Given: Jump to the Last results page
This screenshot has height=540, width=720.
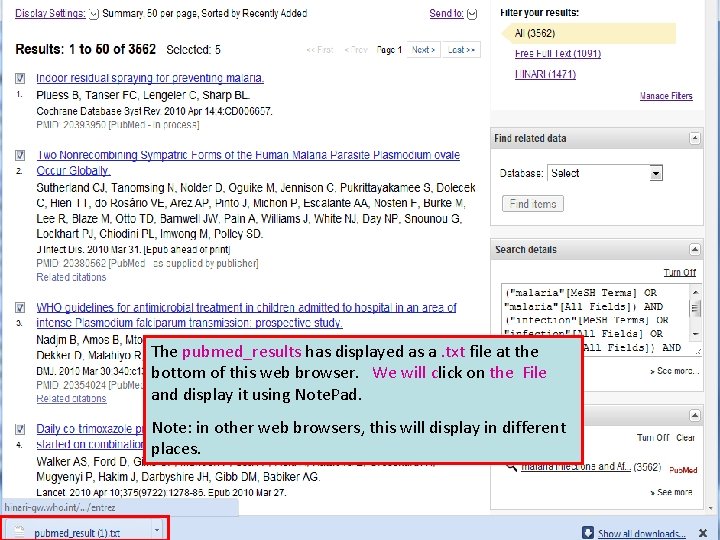Looking at the screenshot, I should 461,50.
